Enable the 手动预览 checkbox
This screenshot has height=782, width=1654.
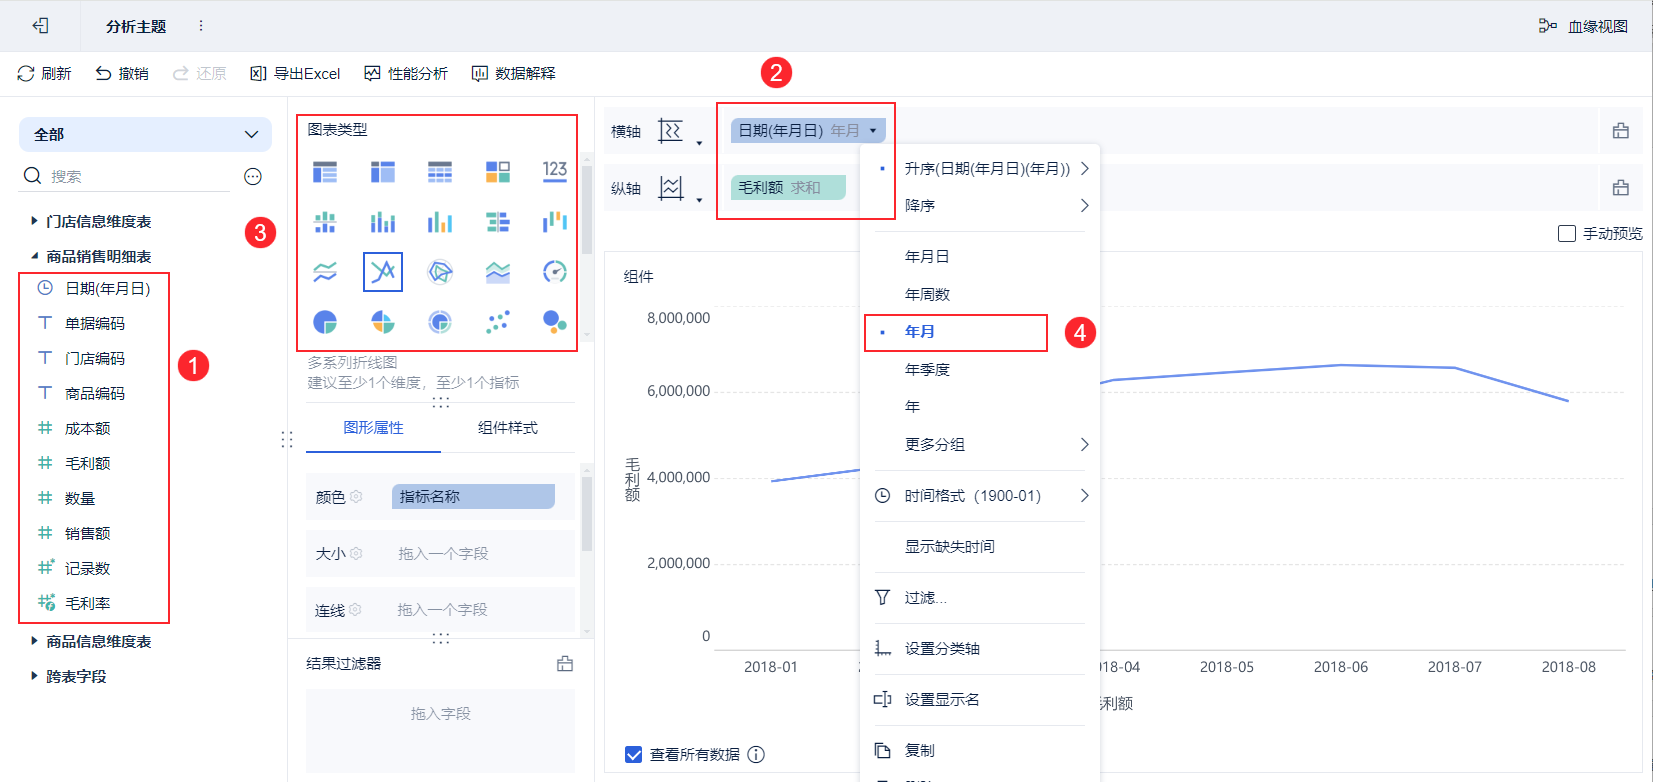click(1567, 233)
